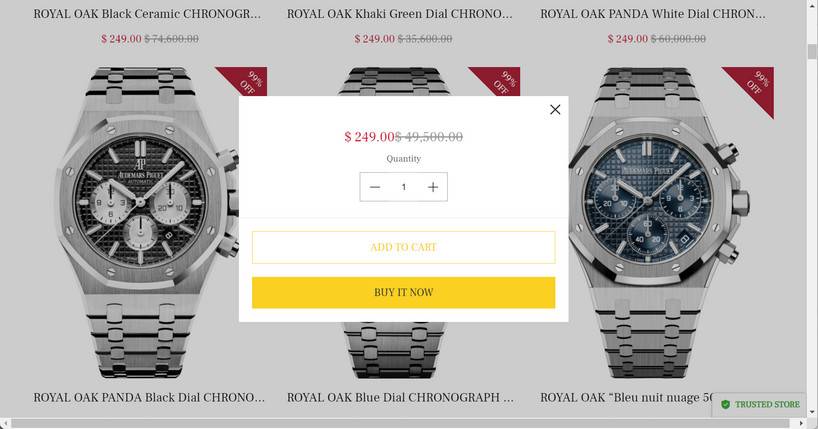818x429 pixels.
Task: Open ROYAL OAK Bleu nuit nuage link
Action: 626,398
